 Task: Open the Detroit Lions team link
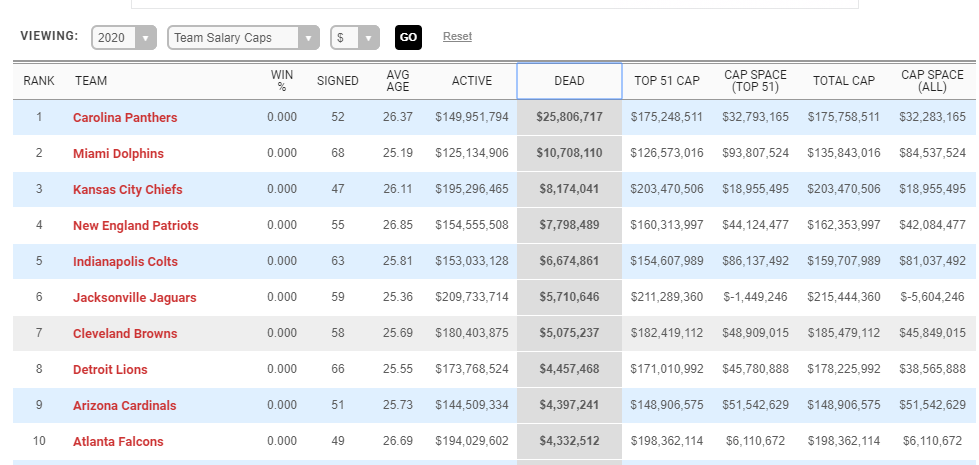click(x=110, y=370)
